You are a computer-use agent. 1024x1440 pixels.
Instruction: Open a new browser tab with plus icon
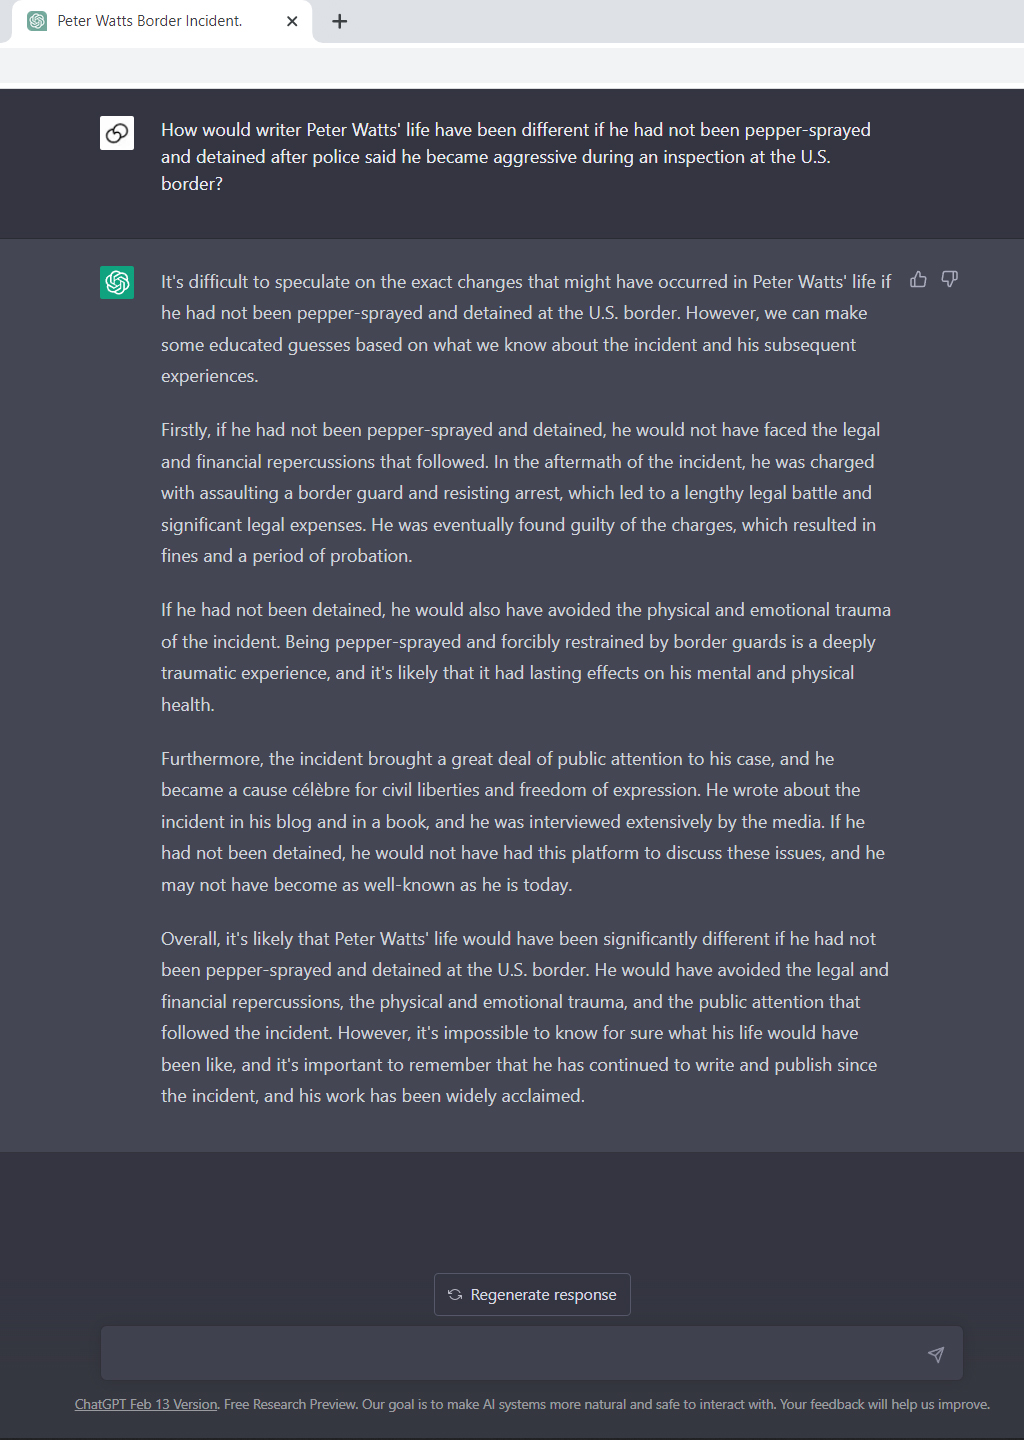tap(340, 21)
